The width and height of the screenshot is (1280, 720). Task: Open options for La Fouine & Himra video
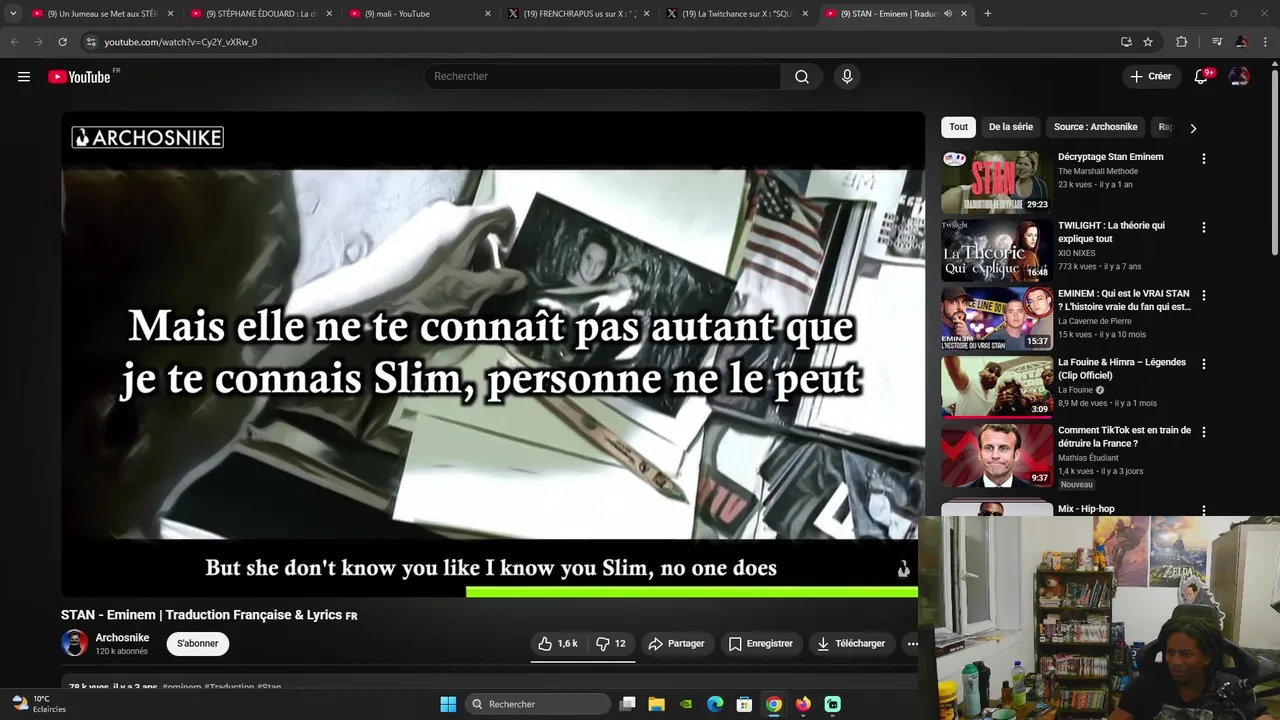coord(1203,364)
